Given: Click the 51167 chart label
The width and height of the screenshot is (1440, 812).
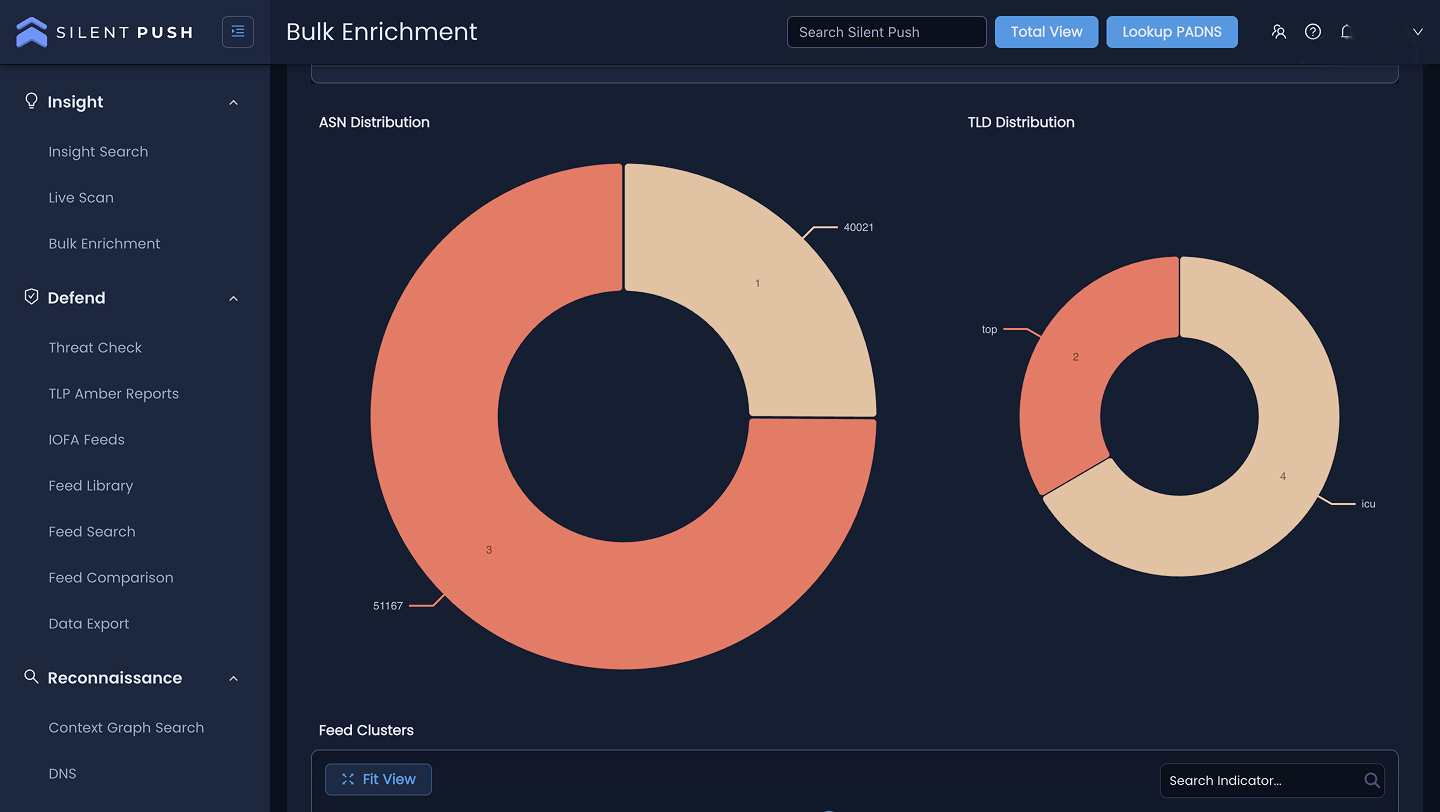Looking at the screenshot, I should tap(388, 606).
